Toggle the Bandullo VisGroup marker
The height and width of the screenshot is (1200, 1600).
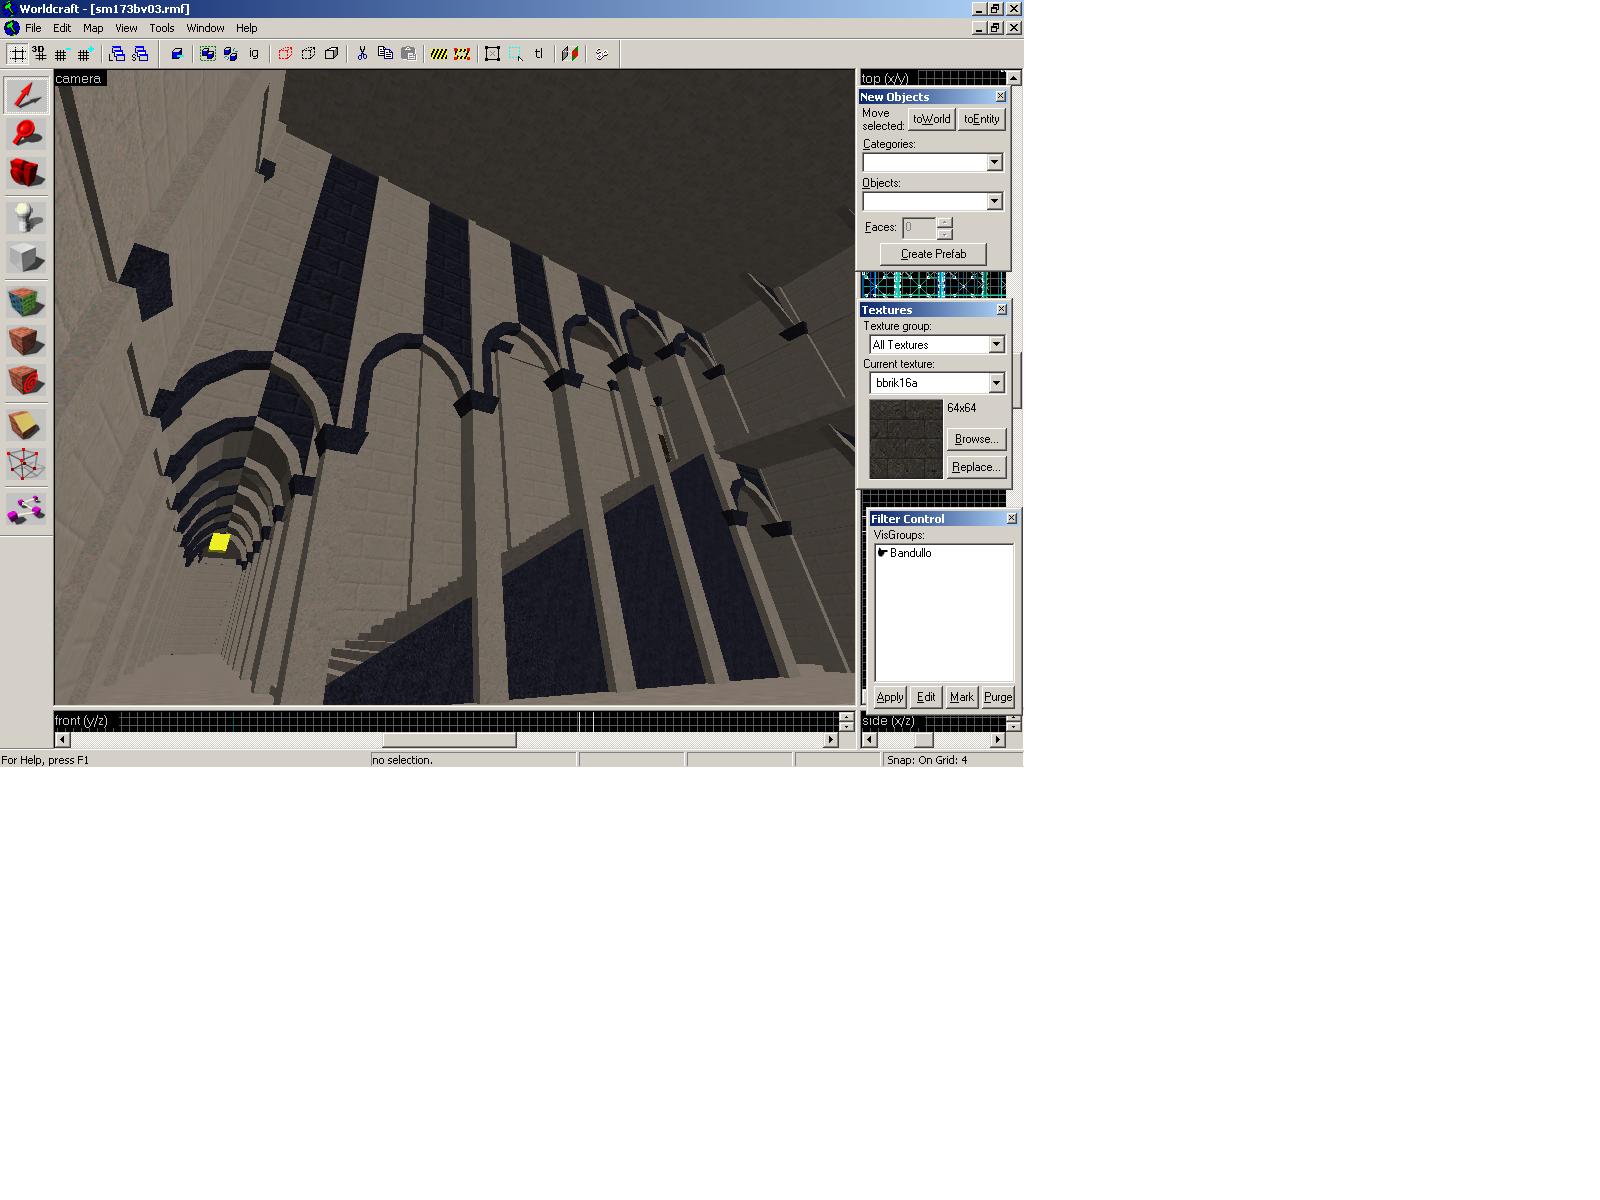click(883, 553)
